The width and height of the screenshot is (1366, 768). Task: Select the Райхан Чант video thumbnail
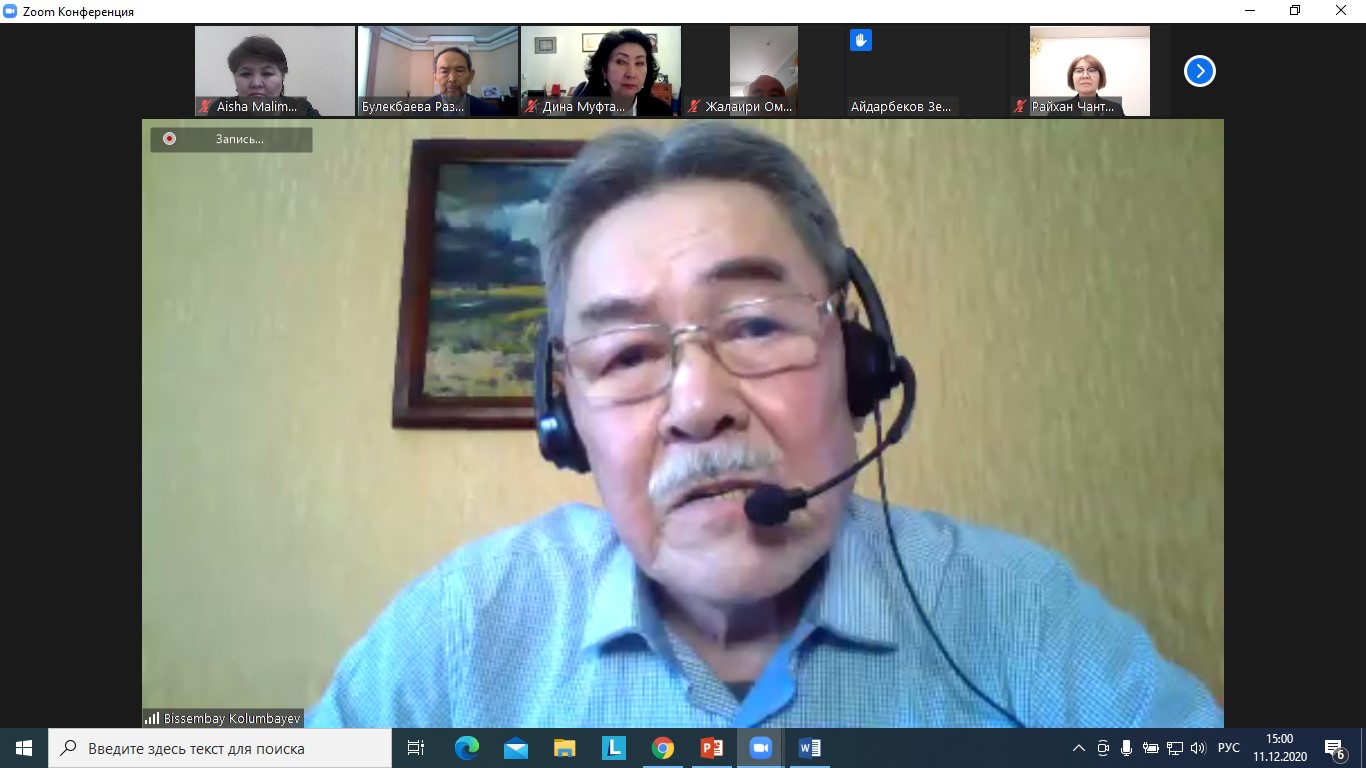[x=1090, y=71]
